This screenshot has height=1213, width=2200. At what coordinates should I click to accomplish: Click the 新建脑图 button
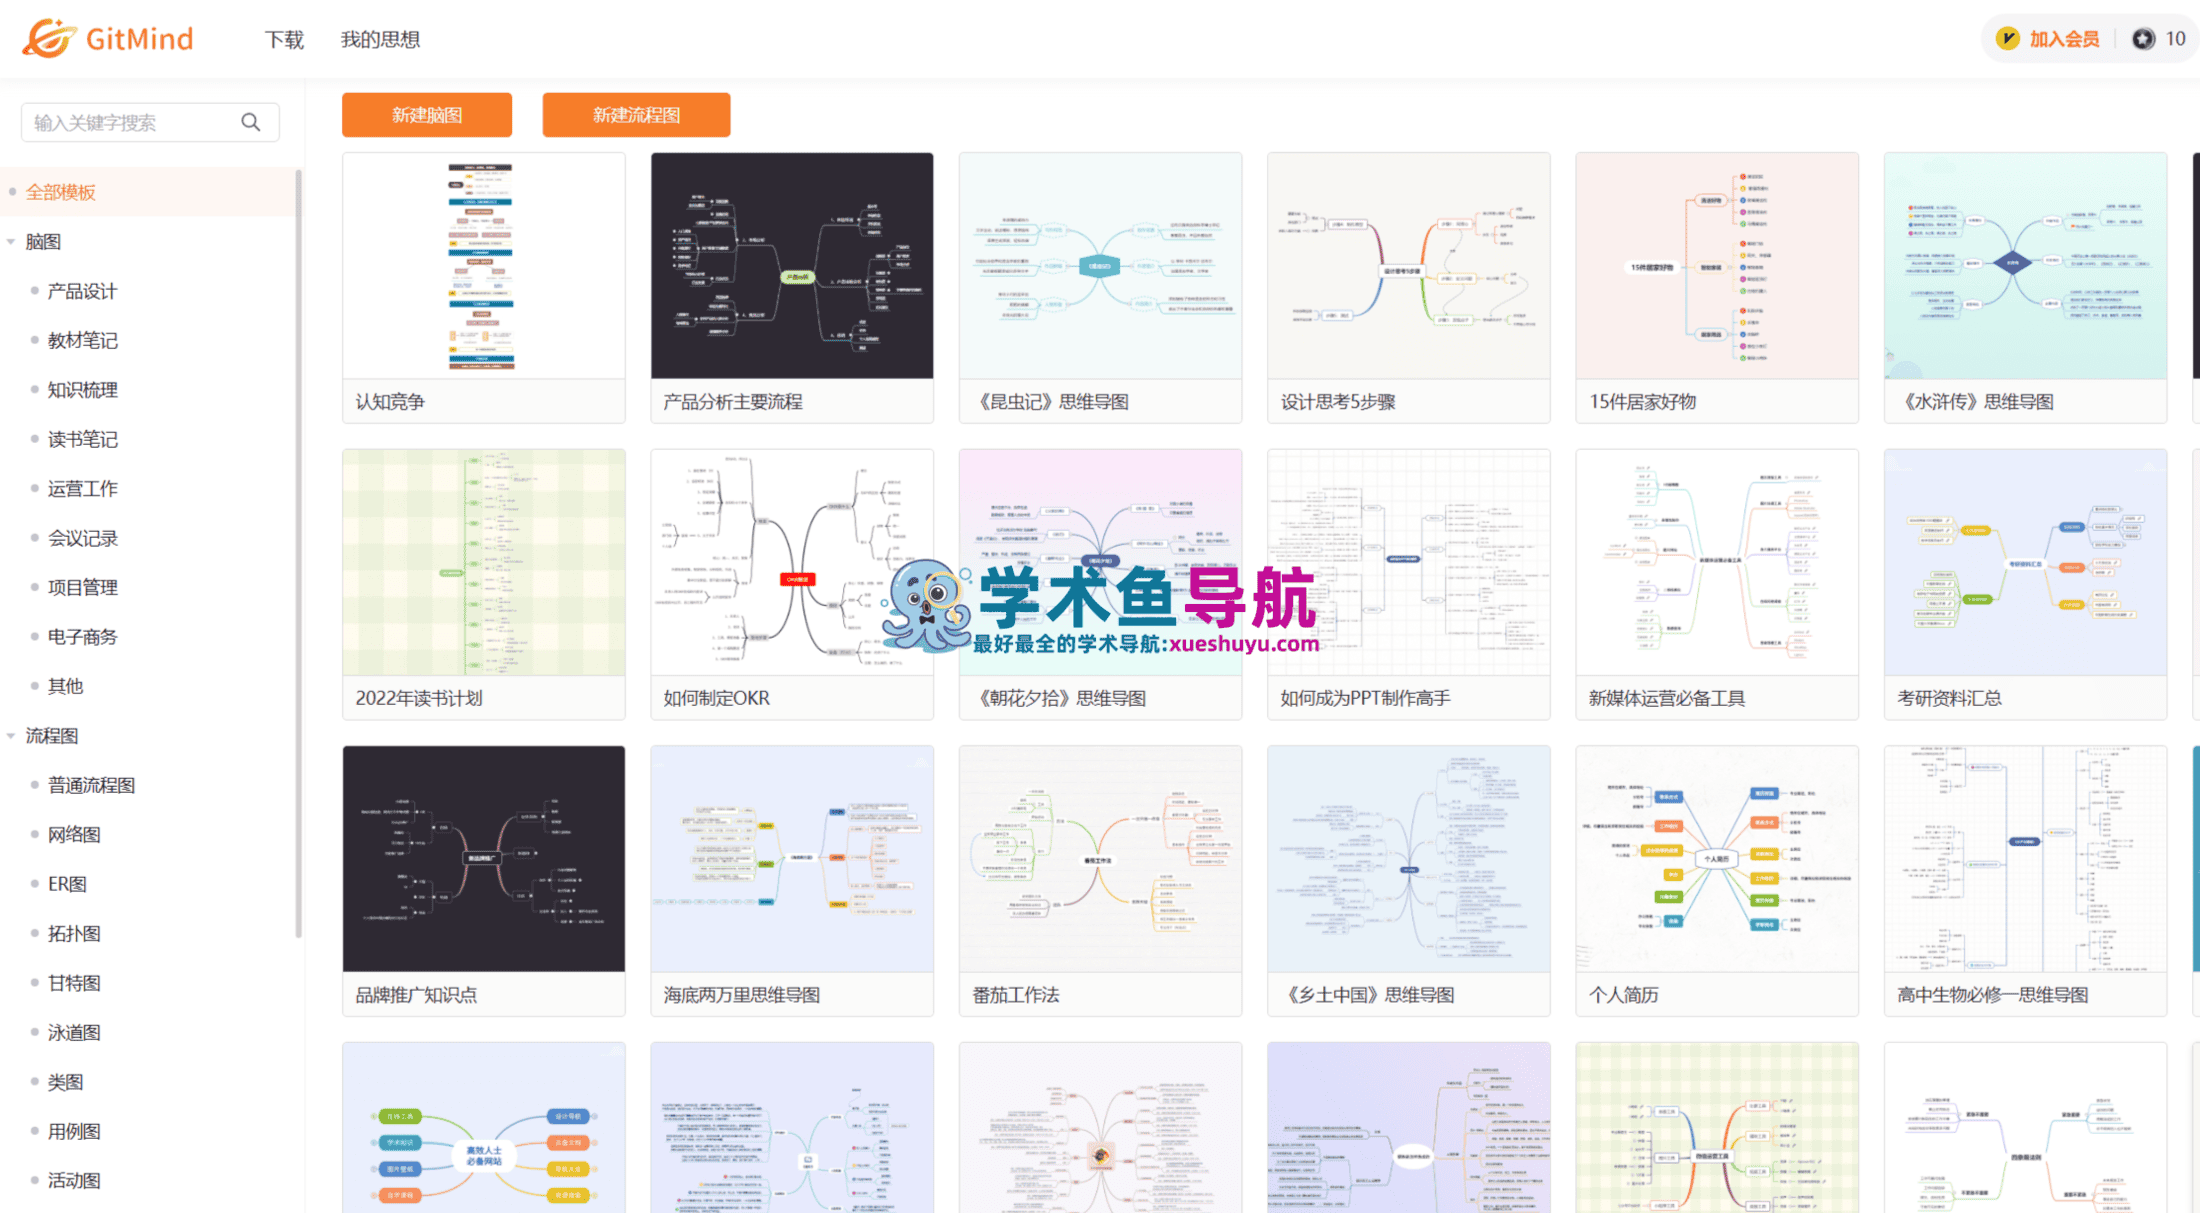coord(427,115)
